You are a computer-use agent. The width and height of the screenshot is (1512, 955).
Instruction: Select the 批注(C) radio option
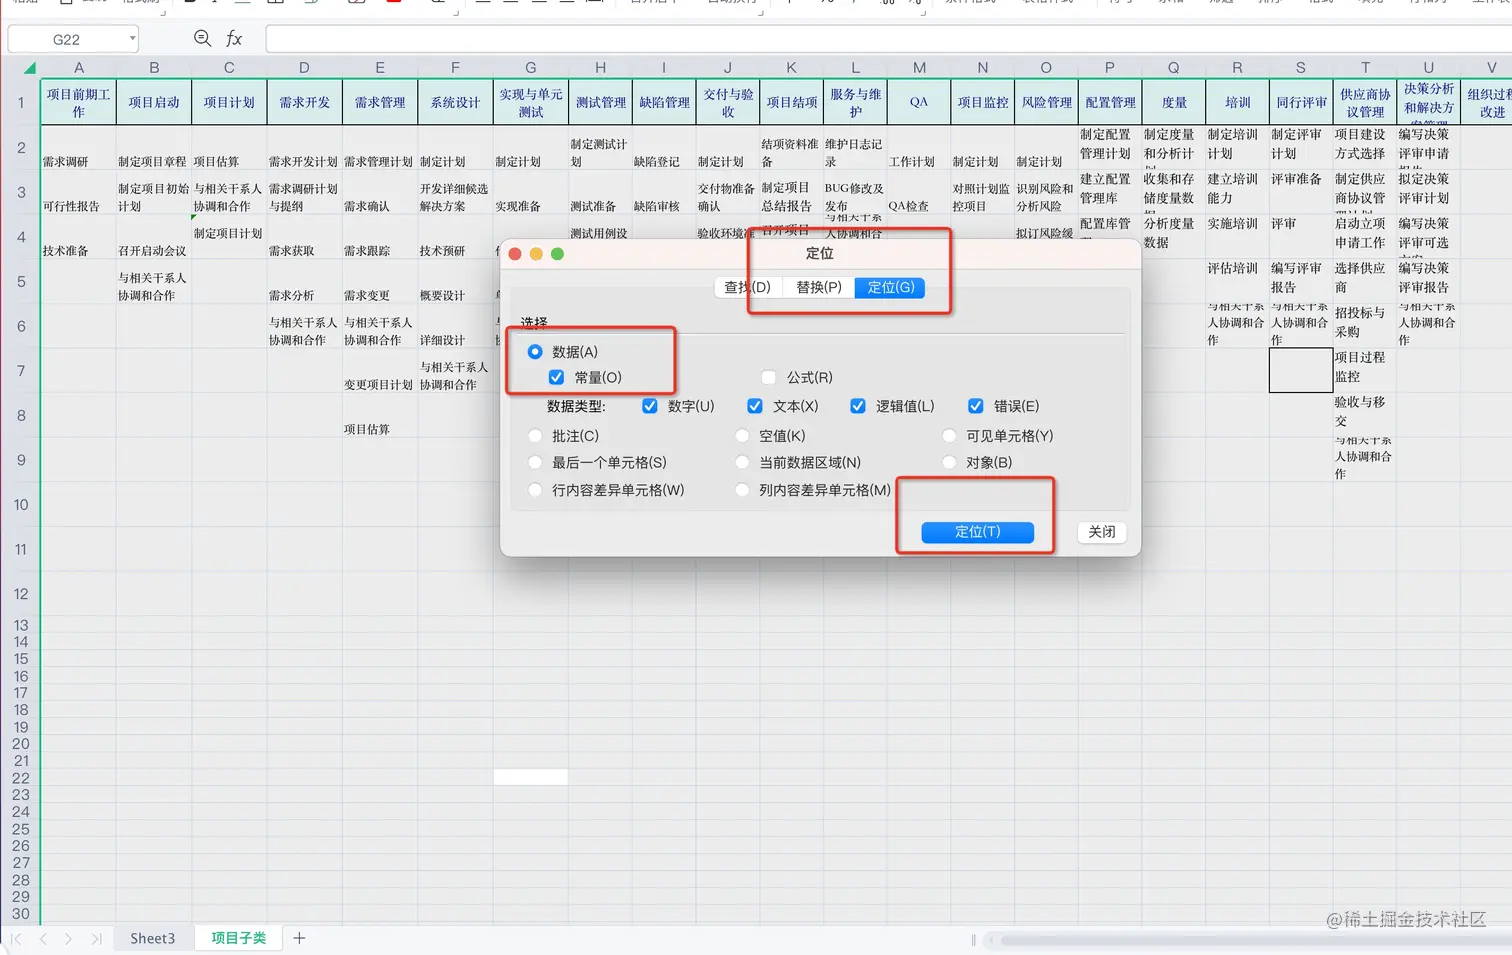[x=535, y=436]
